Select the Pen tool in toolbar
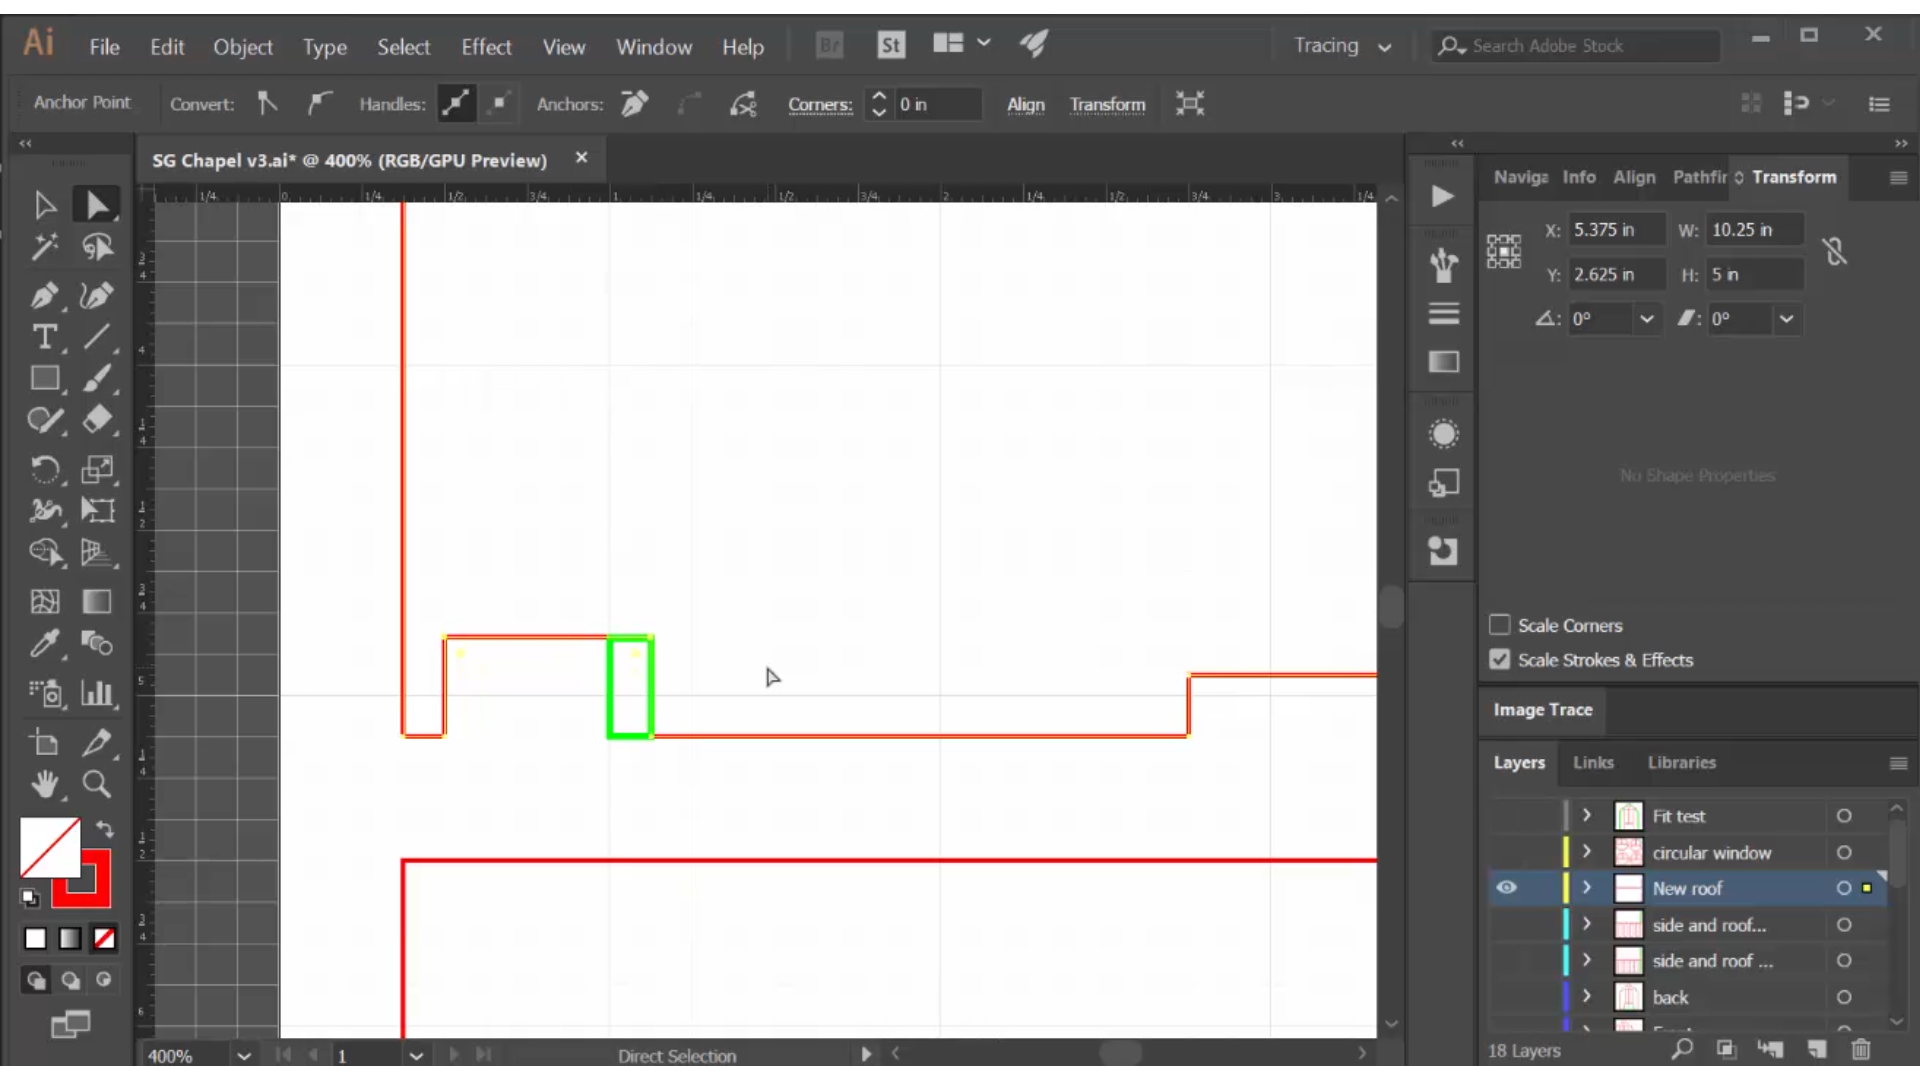The width and height of the screenshot is (1920, 1080). click(x=45, y=294)
